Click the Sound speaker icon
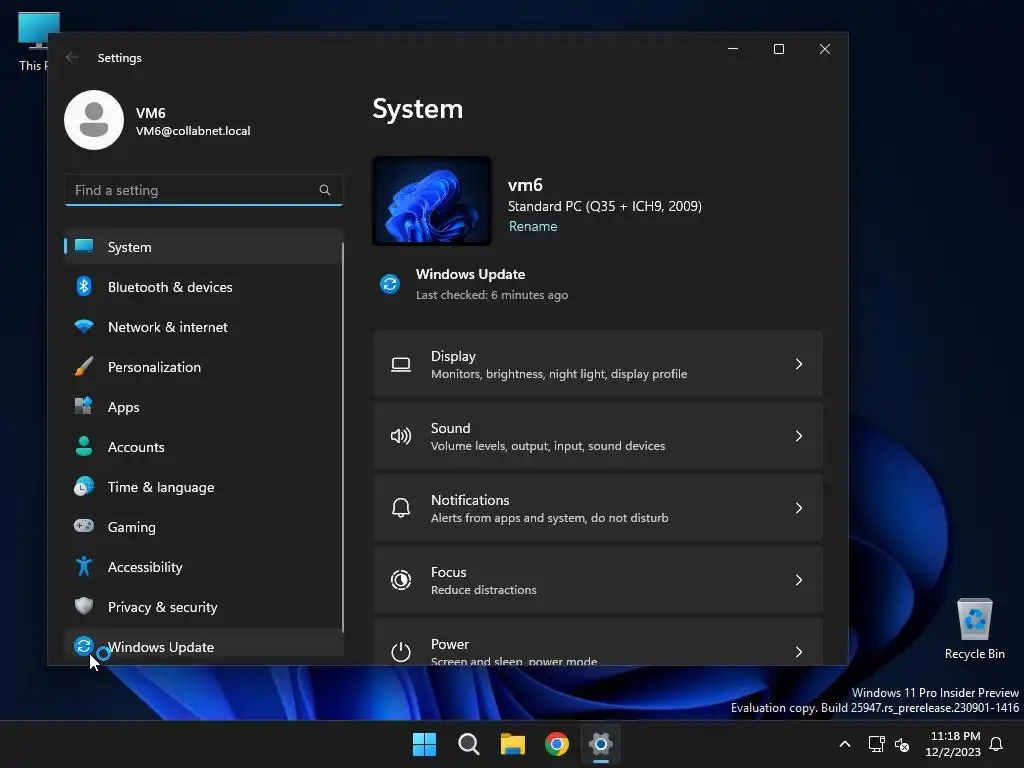1024x768 pixels. pos(401,436)
